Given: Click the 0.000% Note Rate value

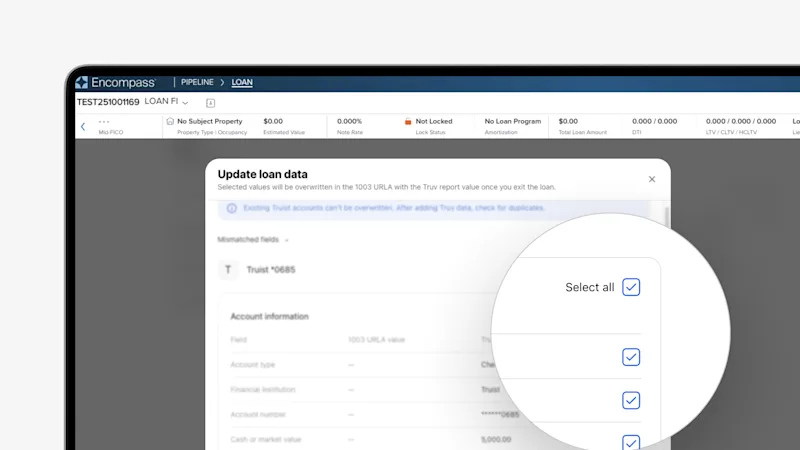Looking at the screenshot, I should pyautogui.click(x=349, y=121).
